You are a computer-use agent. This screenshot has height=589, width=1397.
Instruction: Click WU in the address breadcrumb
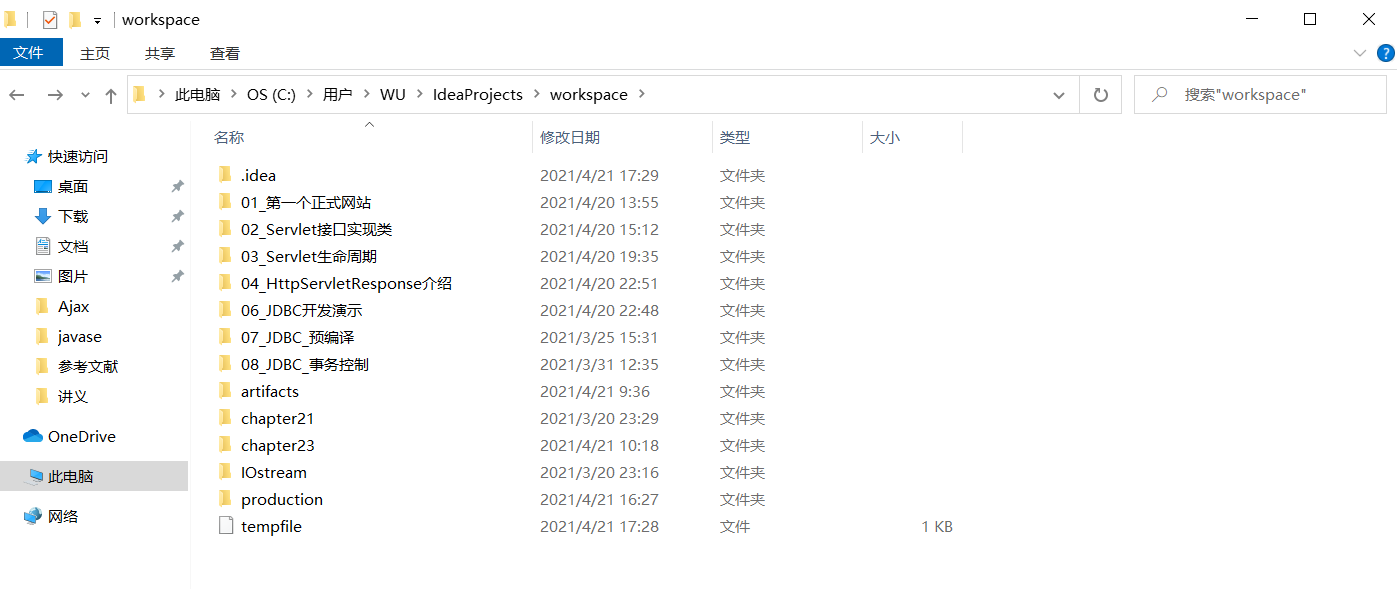point(392,95)
